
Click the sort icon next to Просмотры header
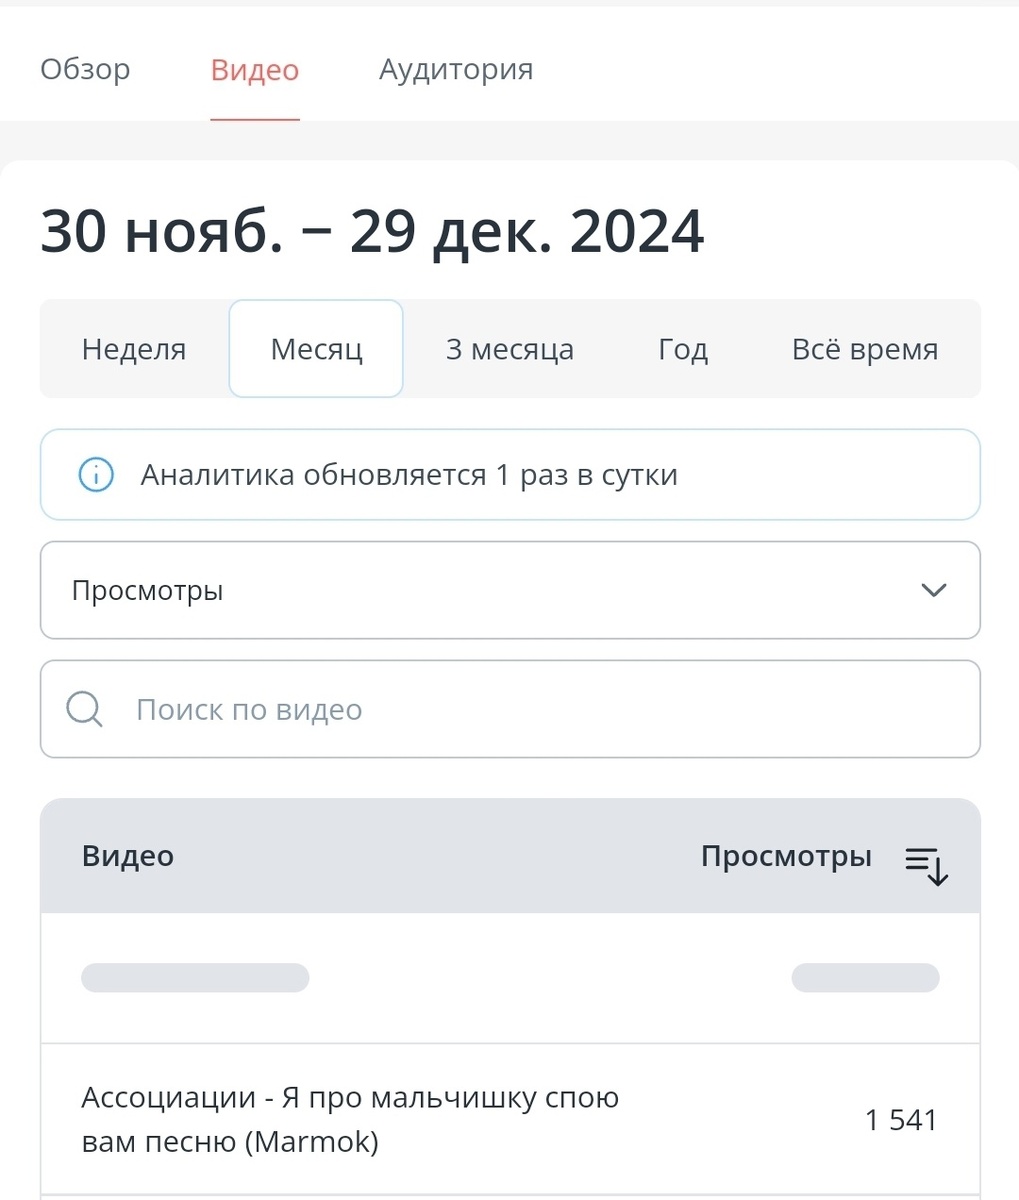coord(923,867)
